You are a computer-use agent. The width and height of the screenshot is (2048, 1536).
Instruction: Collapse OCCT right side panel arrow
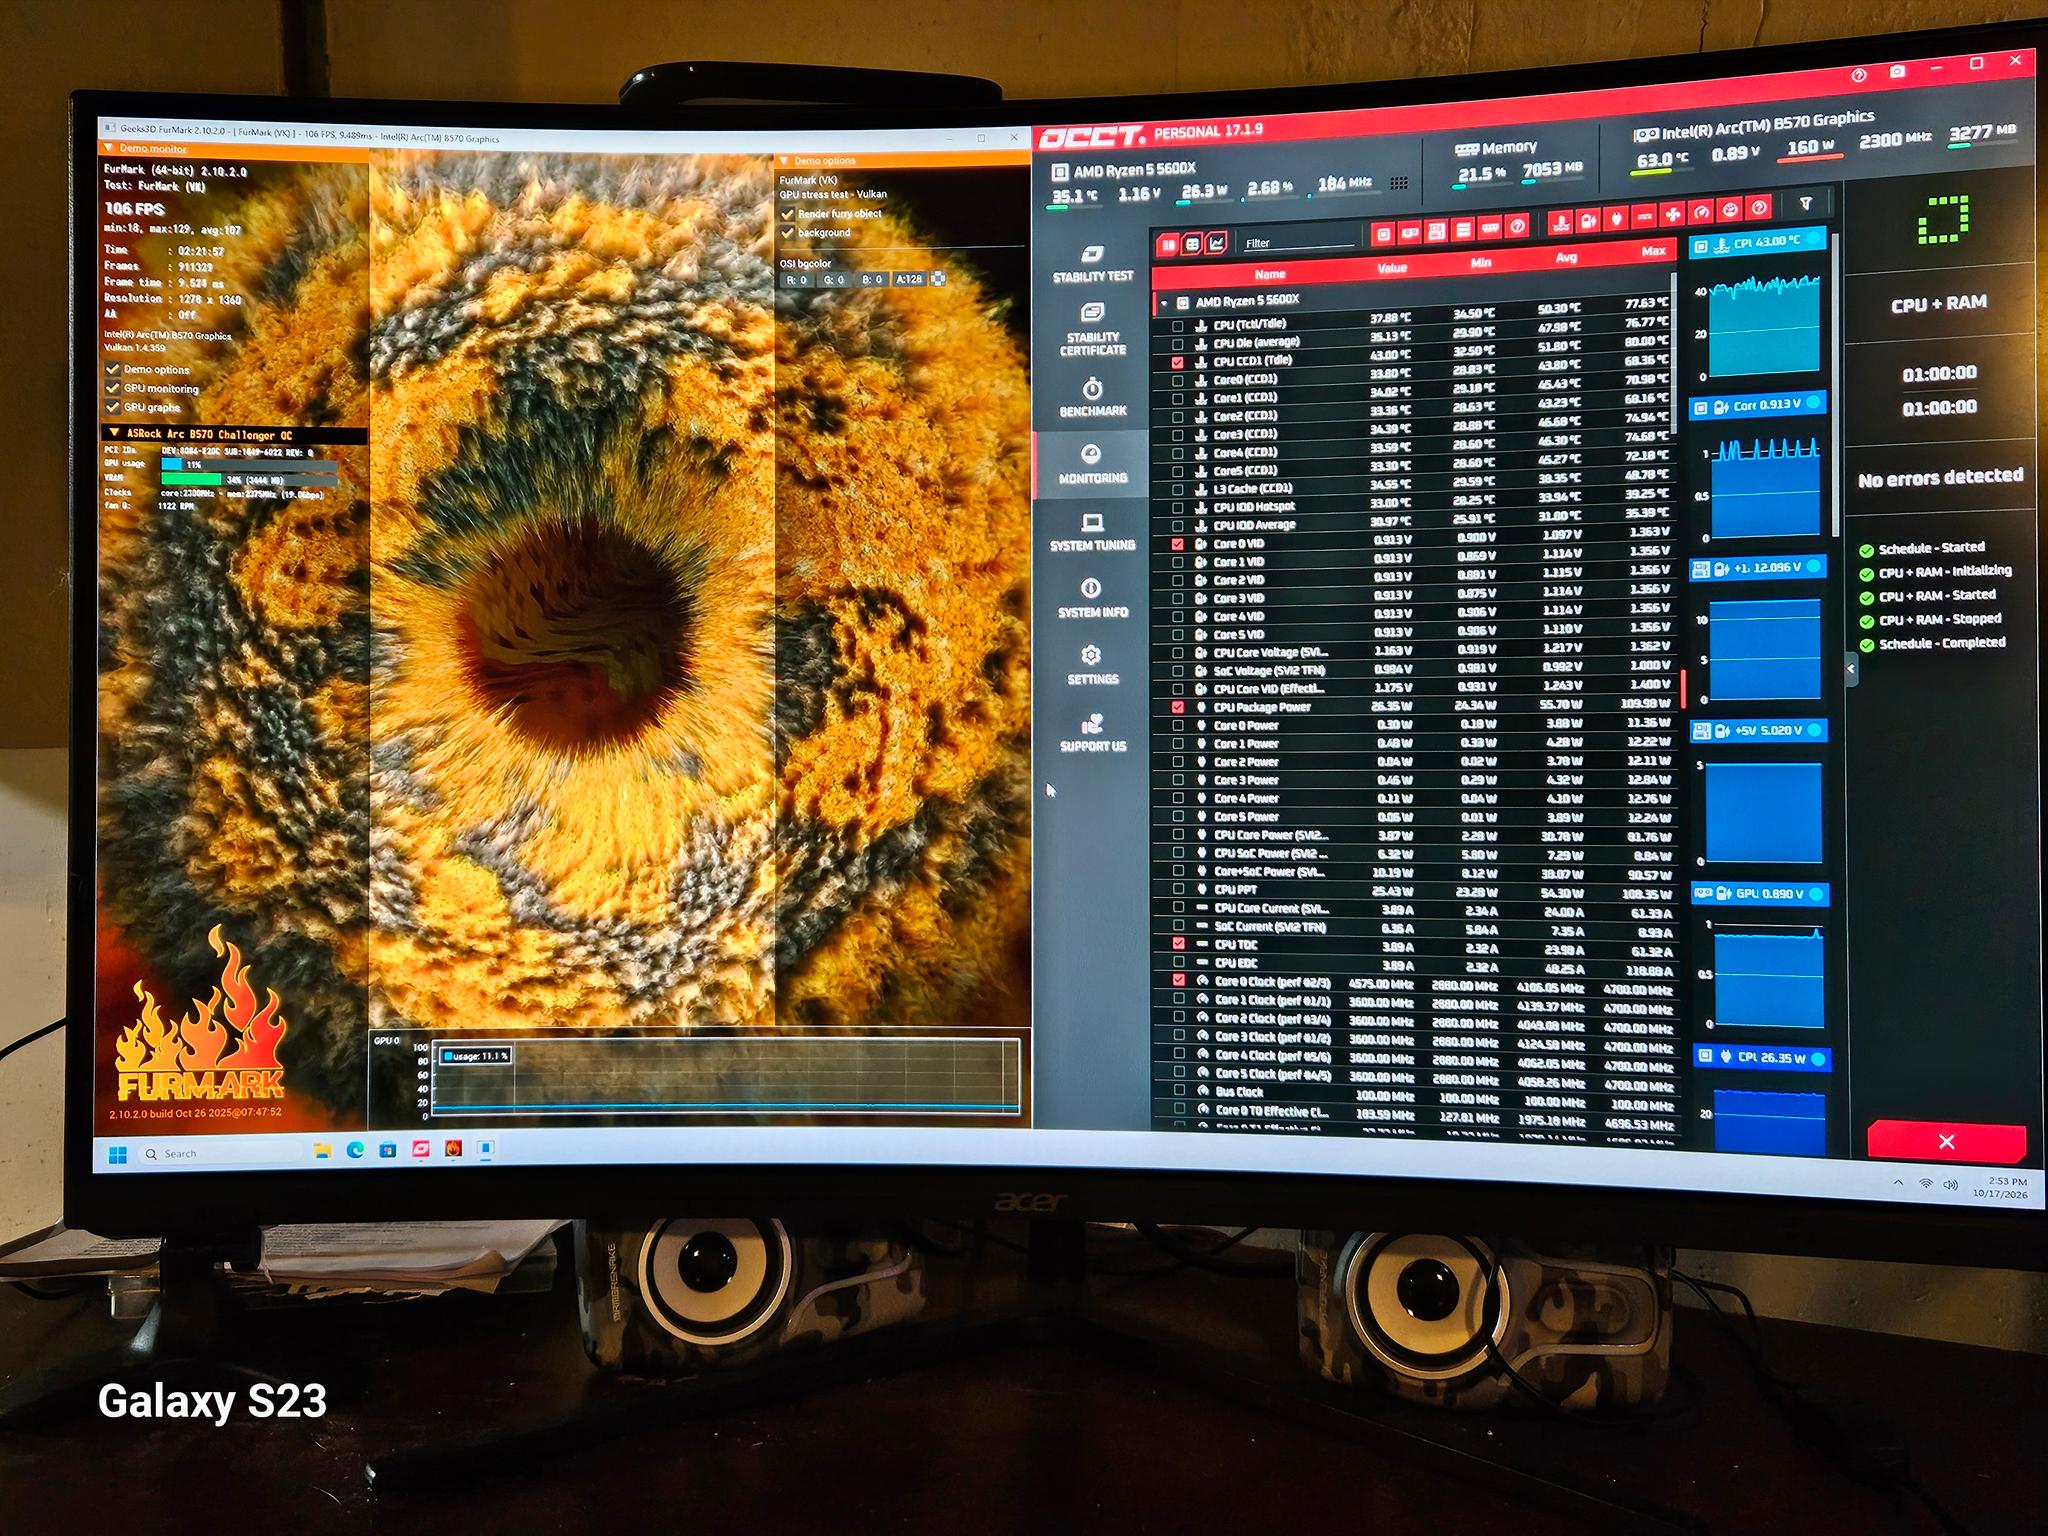point(1851,668)
